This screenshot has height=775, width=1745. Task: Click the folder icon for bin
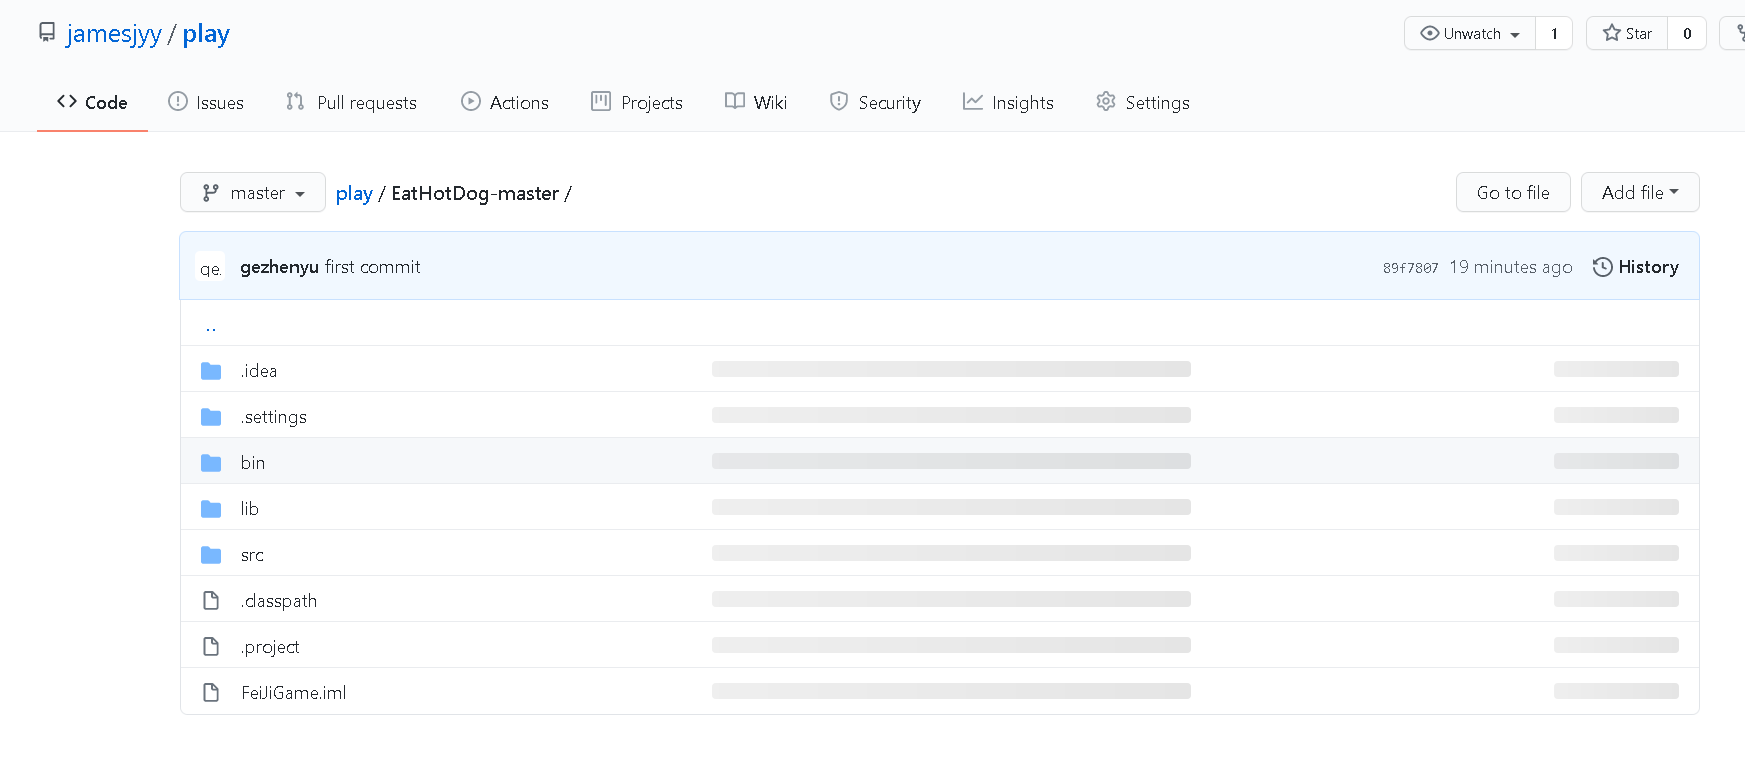pos(211,463)
